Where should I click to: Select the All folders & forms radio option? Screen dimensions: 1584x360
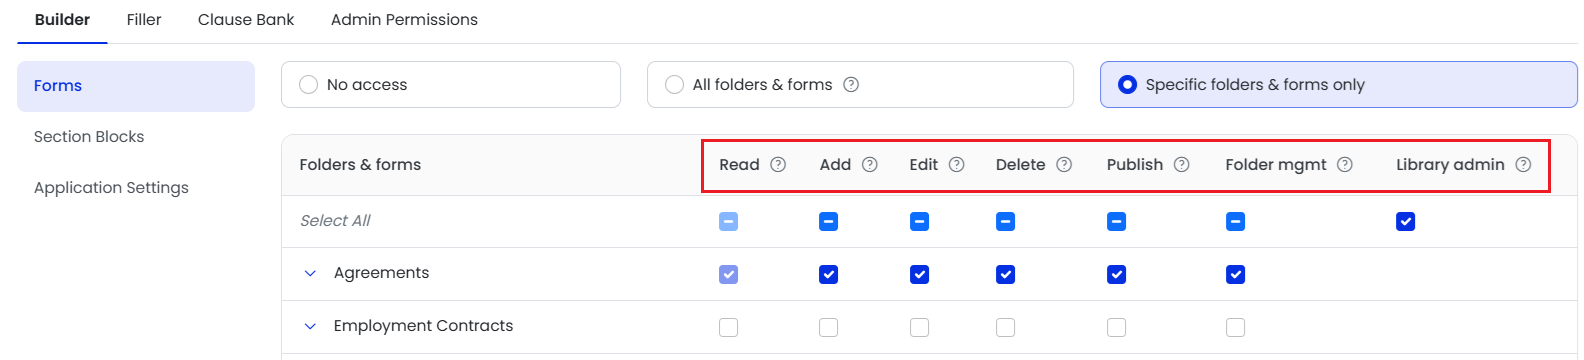click(675, 85)
